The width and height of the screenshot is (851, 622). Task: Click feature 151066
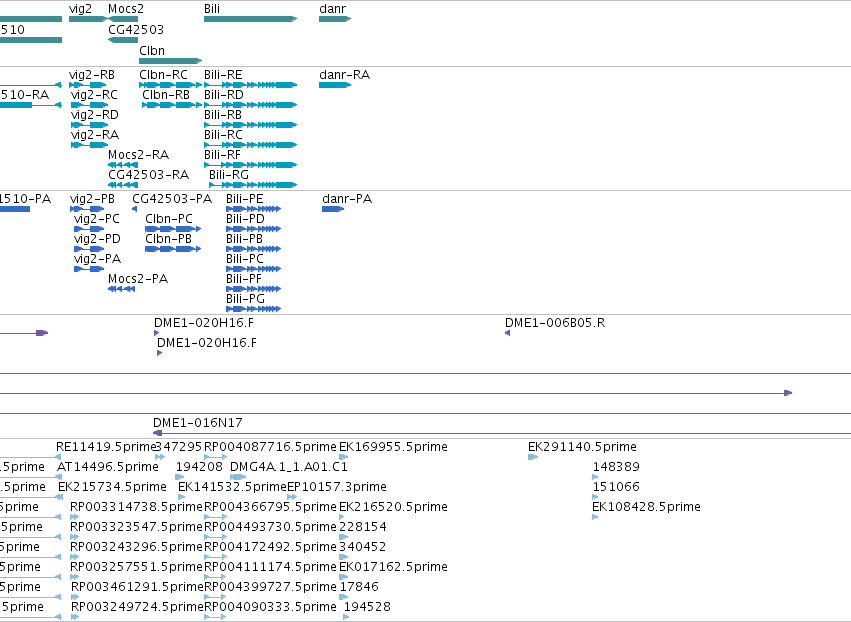[616, 487]
